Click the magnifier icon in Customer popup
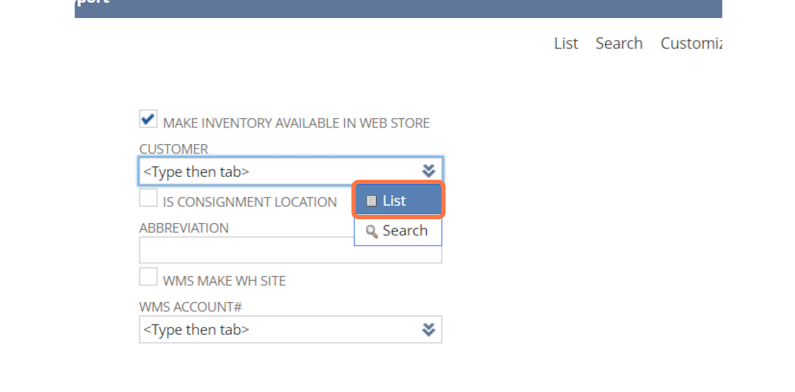 point(372,232)
